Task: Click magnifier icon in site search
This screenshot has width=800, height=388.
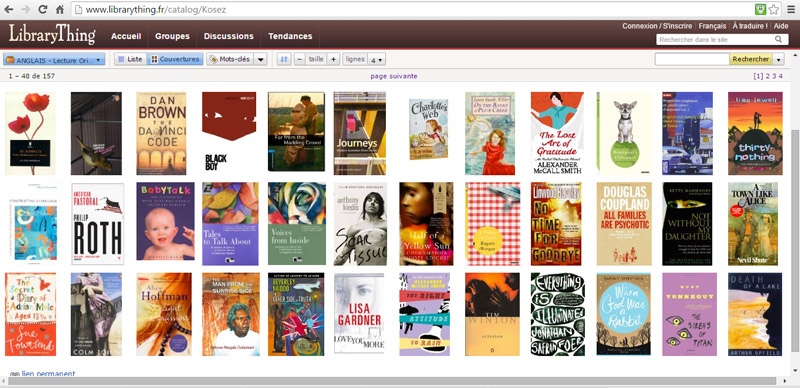Action: [x=779, y=39]
